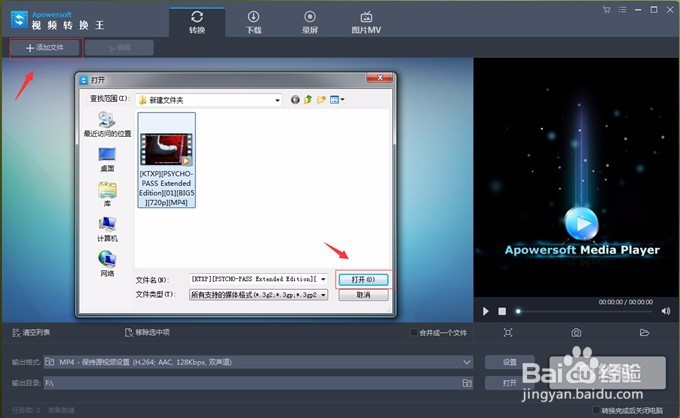The image size is (680, 418).
Task: Go back to last folder in Open dialog
Action: pos(295,100)
